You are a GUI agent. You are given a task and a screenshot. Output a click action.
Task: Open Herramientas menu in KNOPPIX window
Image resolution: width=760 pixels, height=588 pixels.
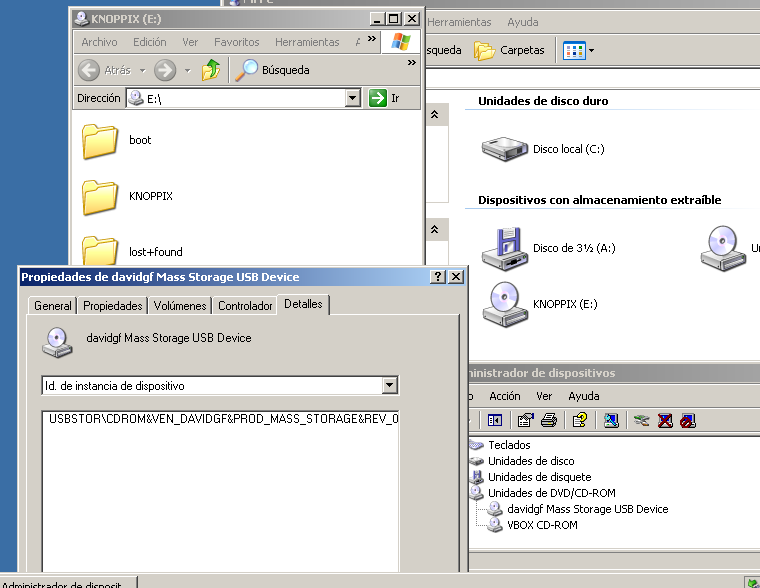coord(307,42)
